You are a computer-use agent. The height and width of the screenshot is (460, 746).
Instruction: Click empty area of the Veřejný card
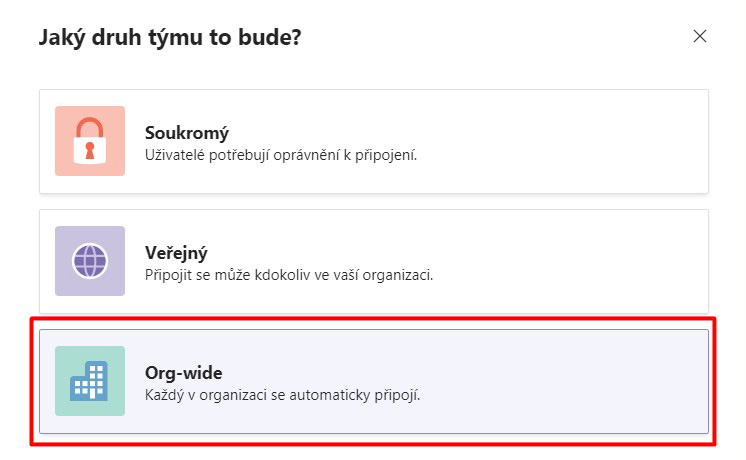(571, 261)
